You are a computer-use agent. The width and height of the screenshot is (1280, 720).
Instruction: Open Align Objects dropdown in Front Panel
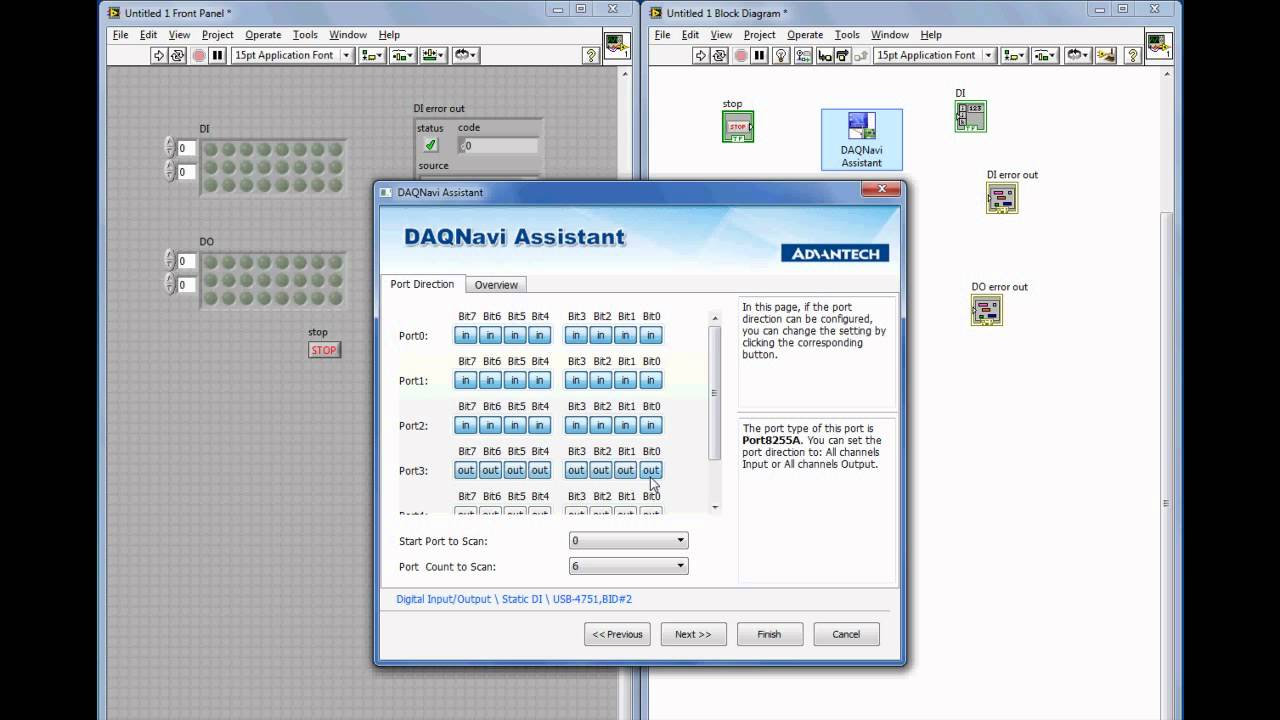(372, 55)
